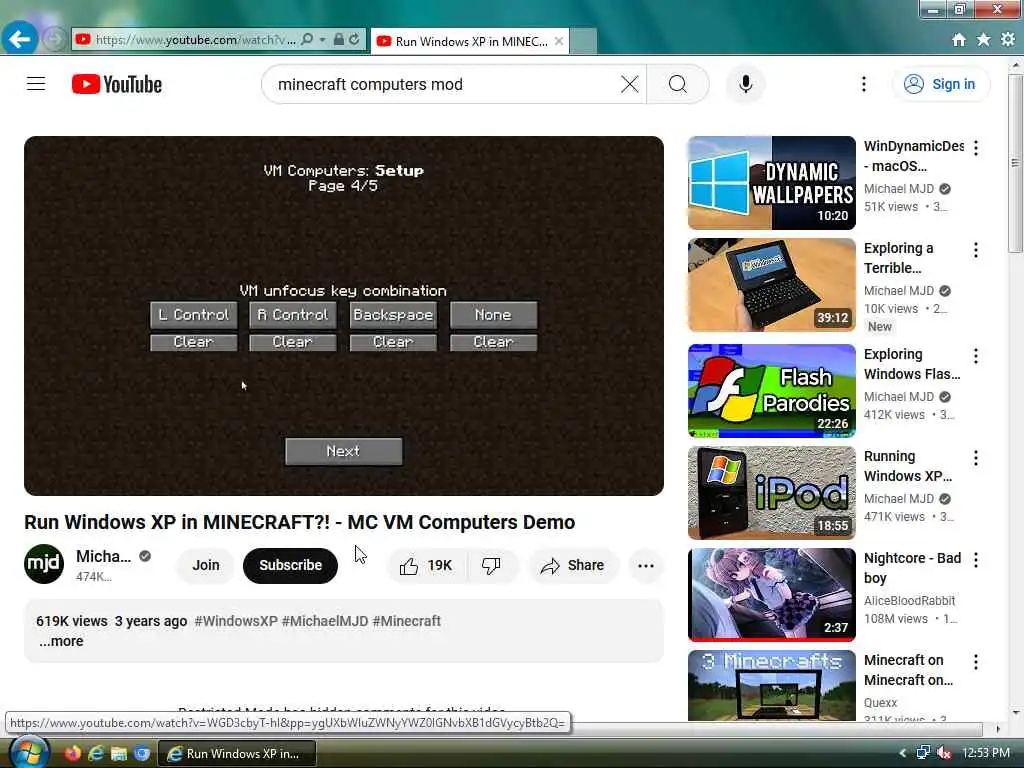Open Running Windows XP... video title

pyautogui.click(x=908, y=466)
